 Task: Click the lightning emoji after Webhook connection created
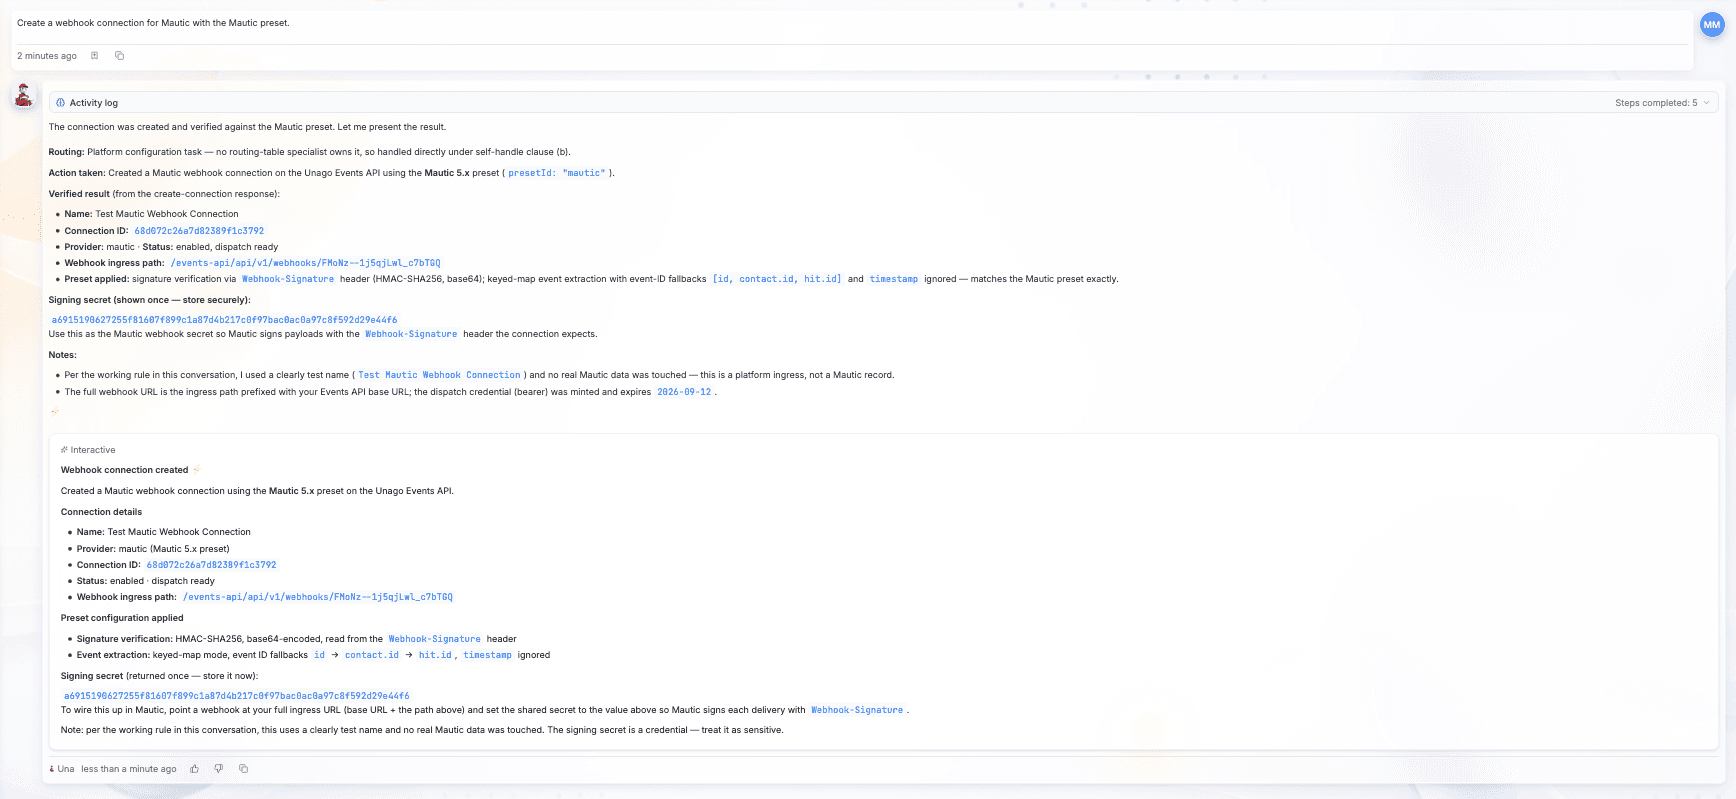tap(196, 470)
